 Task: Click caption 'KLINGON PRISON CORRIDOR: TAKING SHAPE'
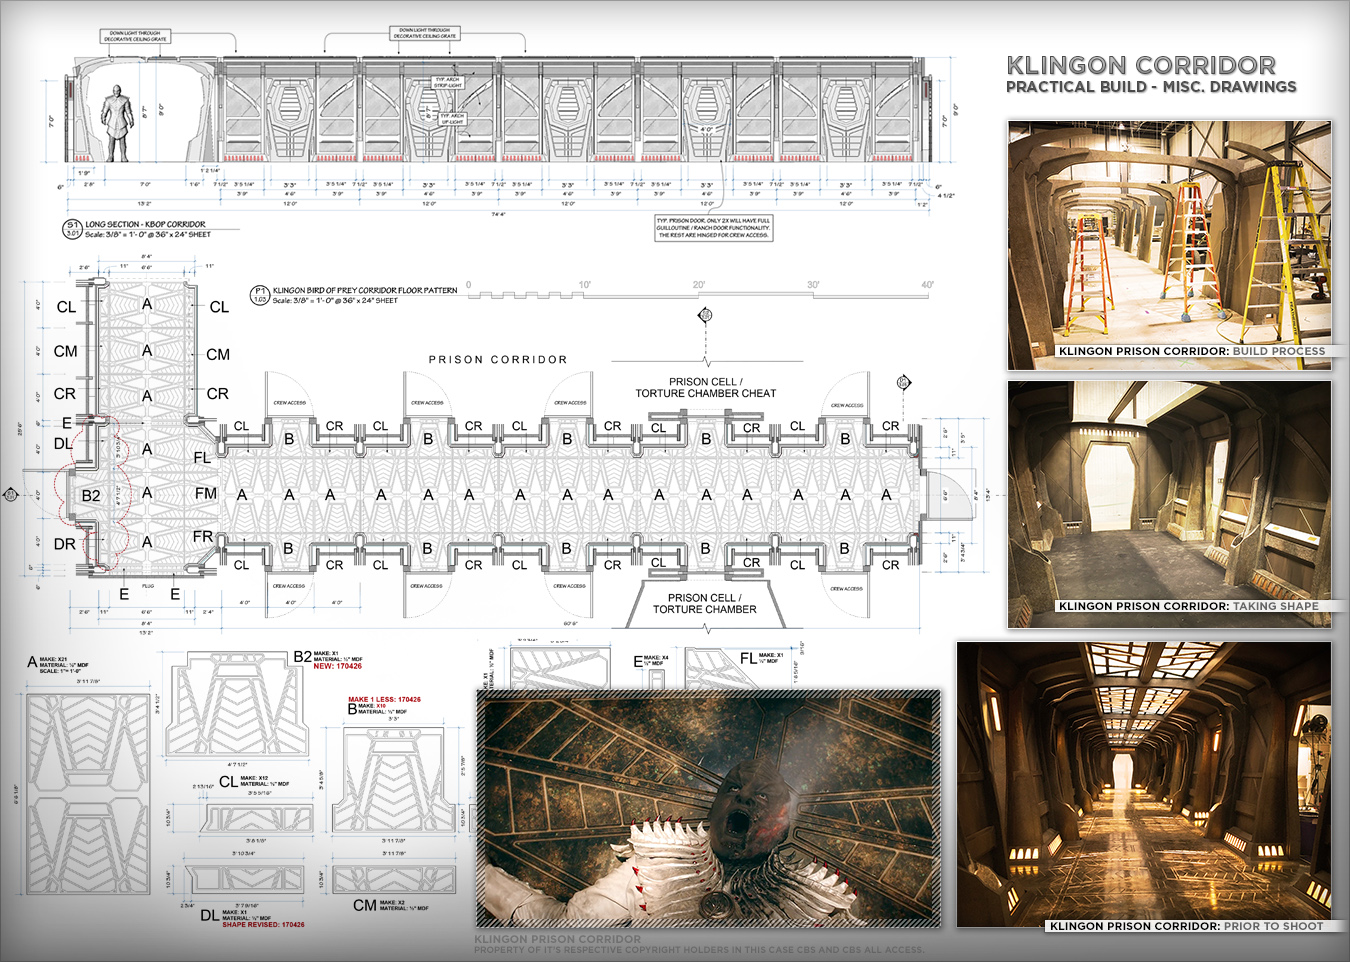[1188, 606]
